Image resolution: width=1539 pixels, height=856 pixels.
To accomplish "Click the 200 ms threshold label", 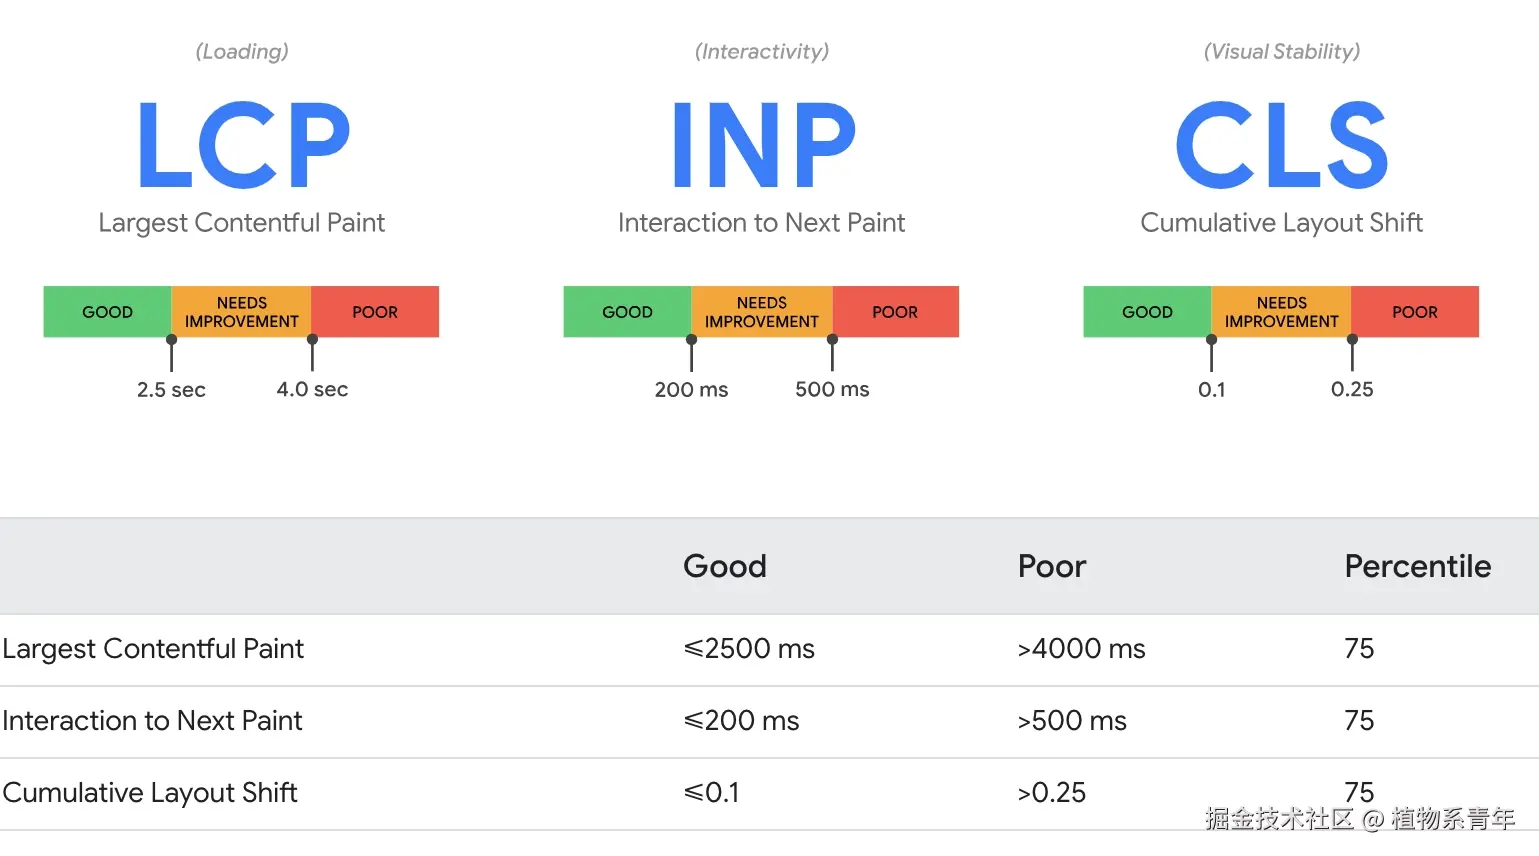I will [x=691, y=389].
